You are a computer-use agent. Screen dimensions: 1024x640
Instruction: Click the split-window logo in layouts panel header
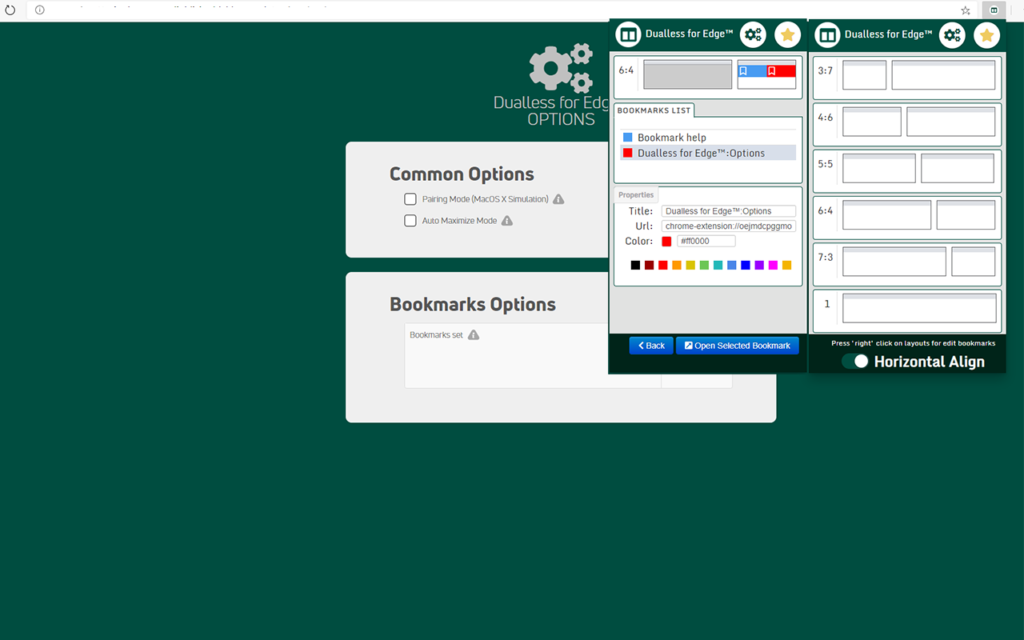click(x=827, y=35)
